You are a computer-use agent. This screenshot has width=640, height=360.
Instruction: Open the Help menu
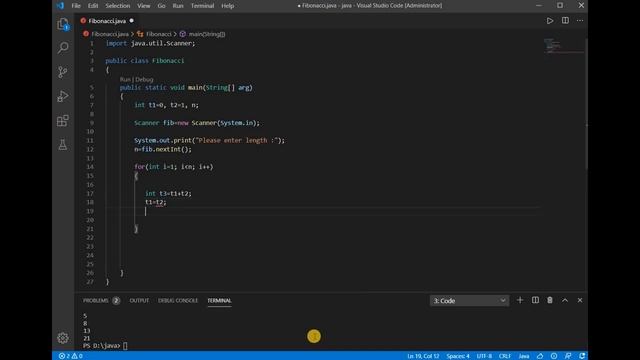pos(227,6)
